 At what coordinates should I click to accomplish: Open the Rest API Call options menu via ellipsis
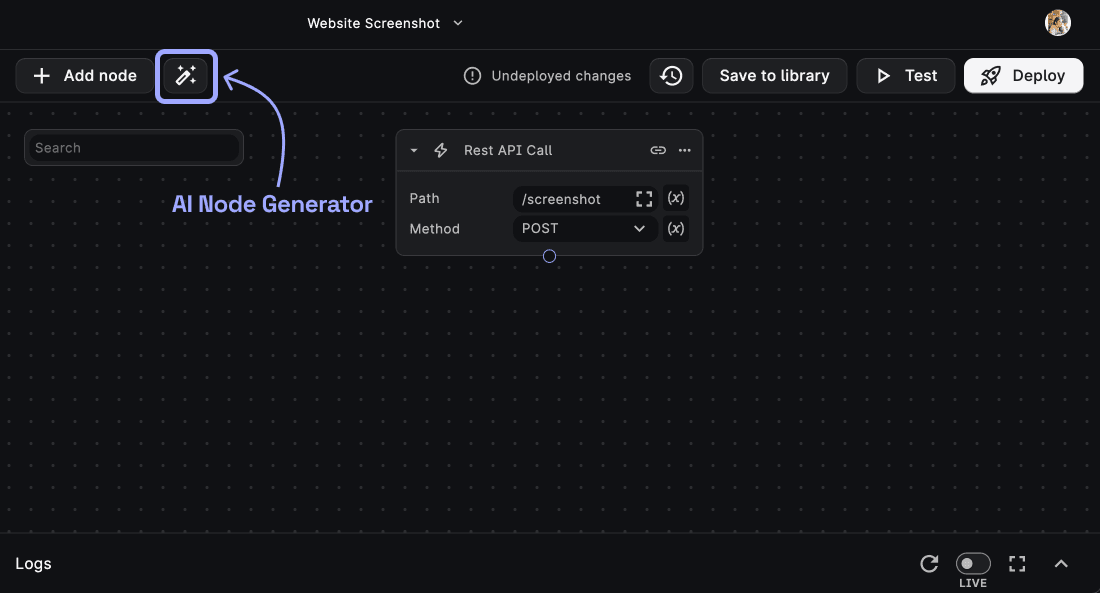pos(684,150)
